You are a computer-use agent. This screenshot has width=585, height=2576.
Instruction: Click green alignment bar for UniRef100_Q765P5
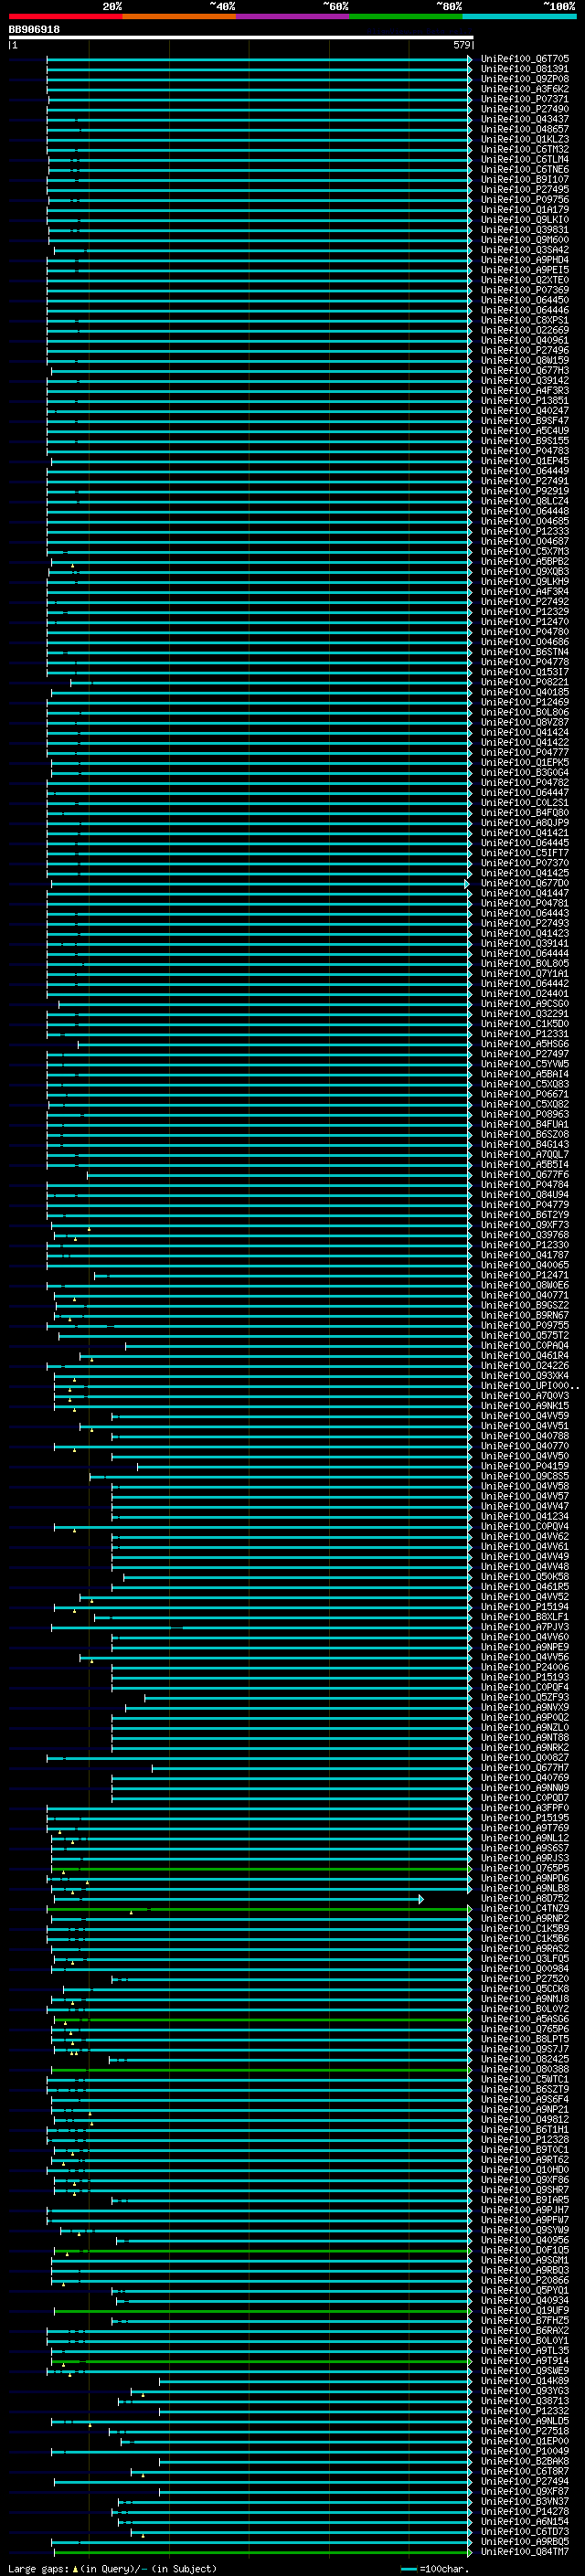[262, 1868]
